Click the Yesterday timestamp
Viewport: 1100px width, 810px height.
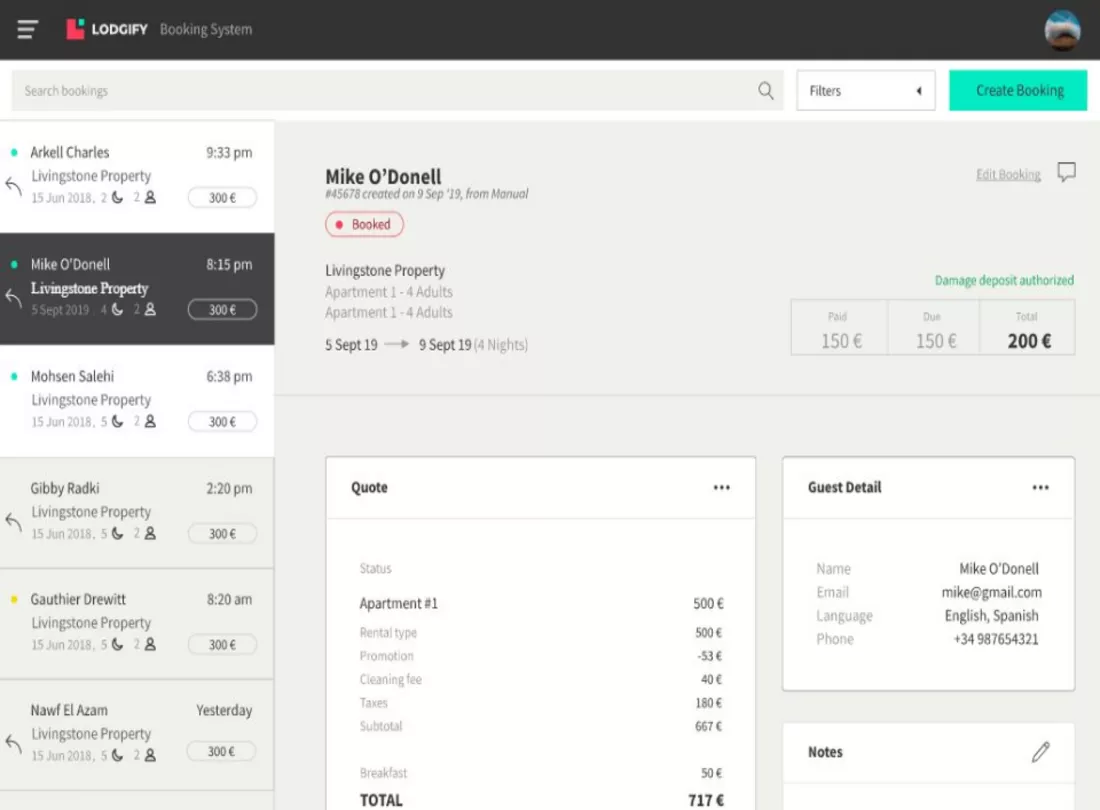(x=224, y=710)
